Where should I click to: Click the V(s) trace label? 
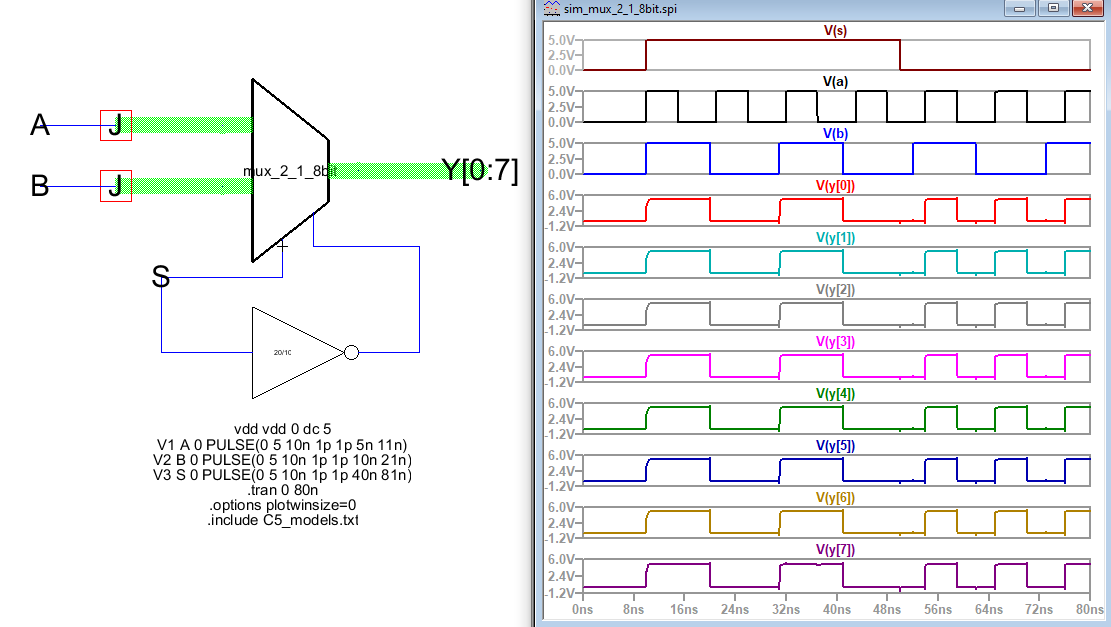[835, 31]
